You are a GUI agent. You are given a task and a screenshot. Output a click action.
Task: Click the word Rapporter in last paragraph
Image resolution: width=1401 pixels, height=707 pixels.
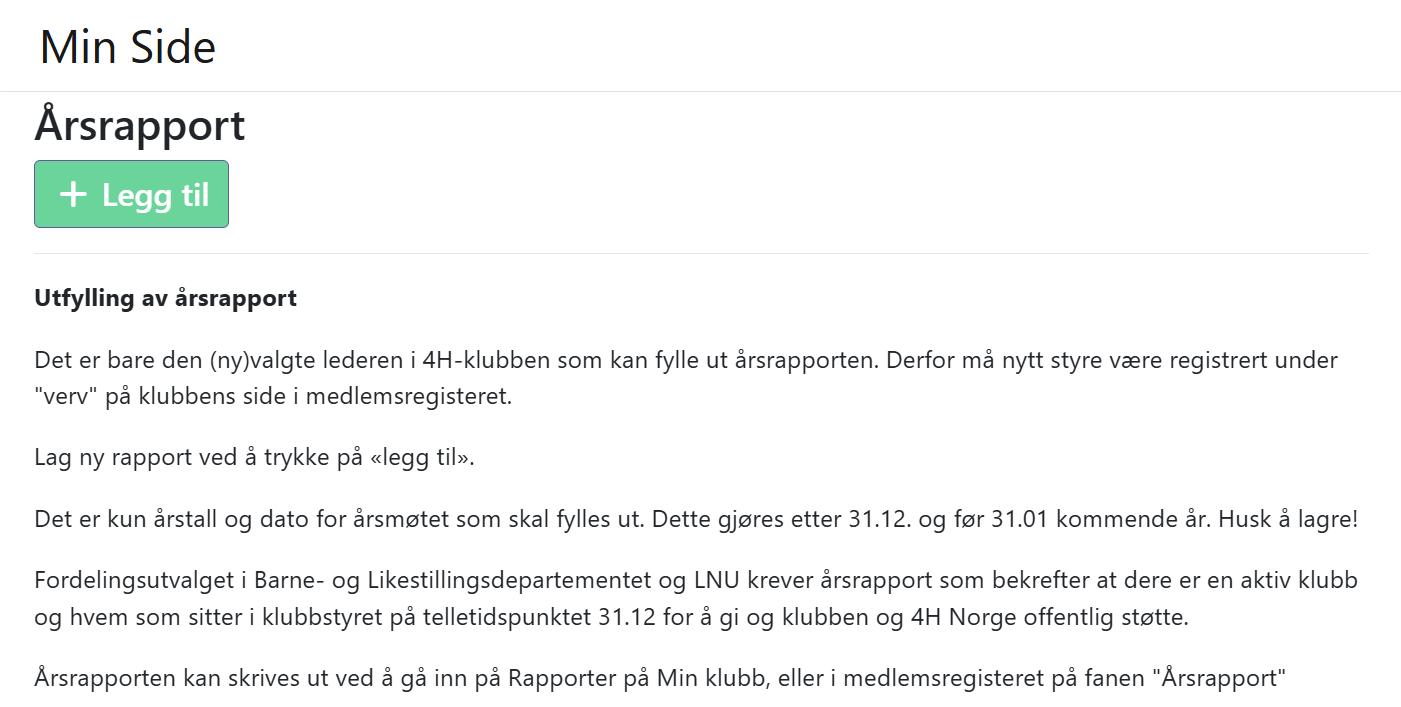click(562, 678)
